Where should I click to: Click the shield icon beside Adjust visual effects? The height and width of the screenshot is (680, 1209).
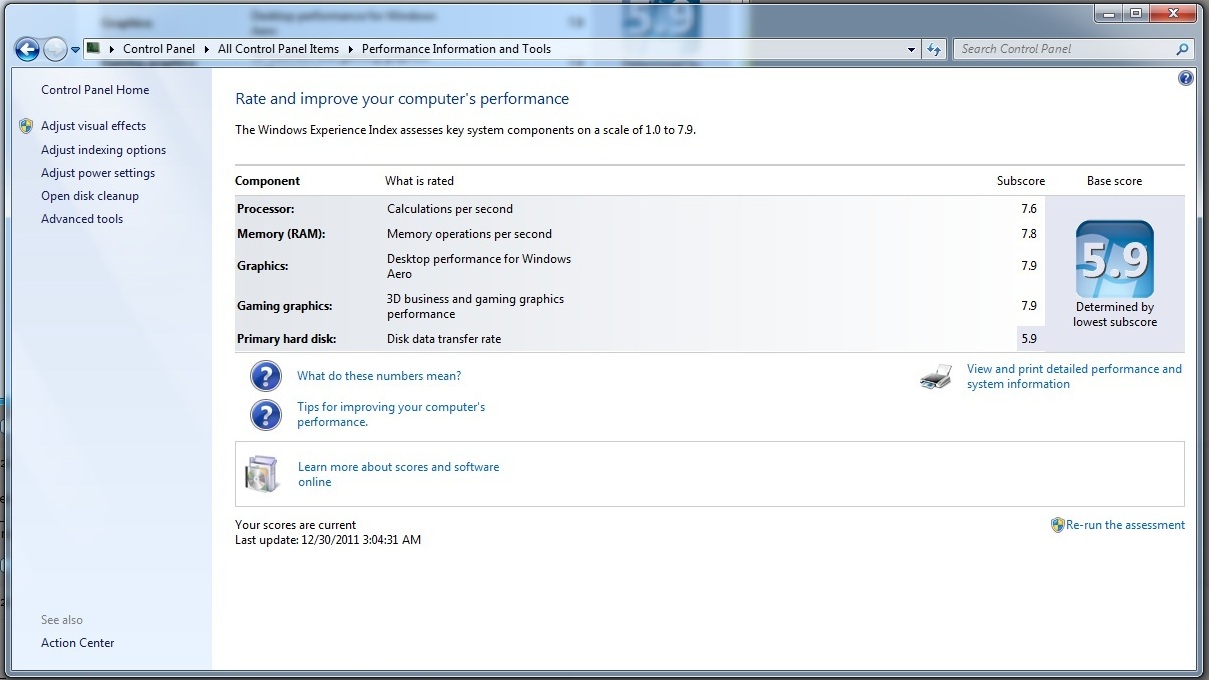point(26,126)
